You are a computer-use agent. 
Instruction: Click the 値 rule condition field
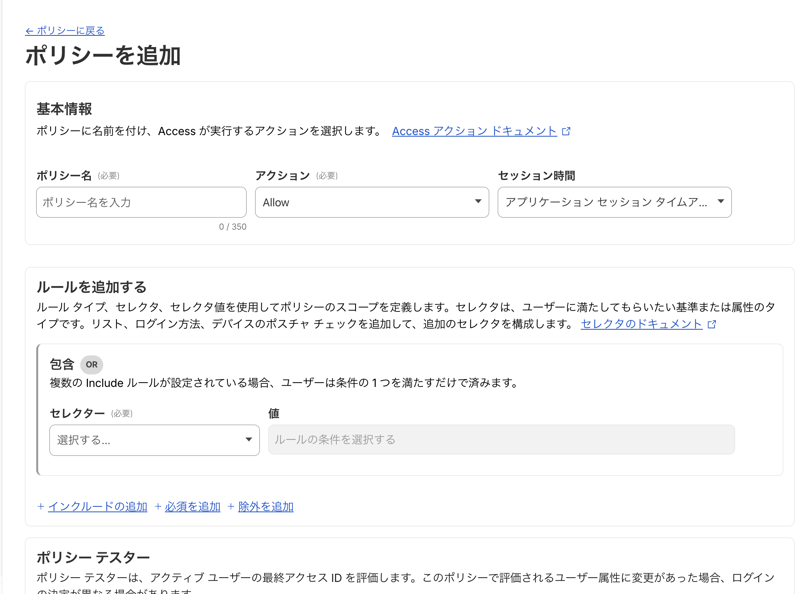[x=503, y=440]
